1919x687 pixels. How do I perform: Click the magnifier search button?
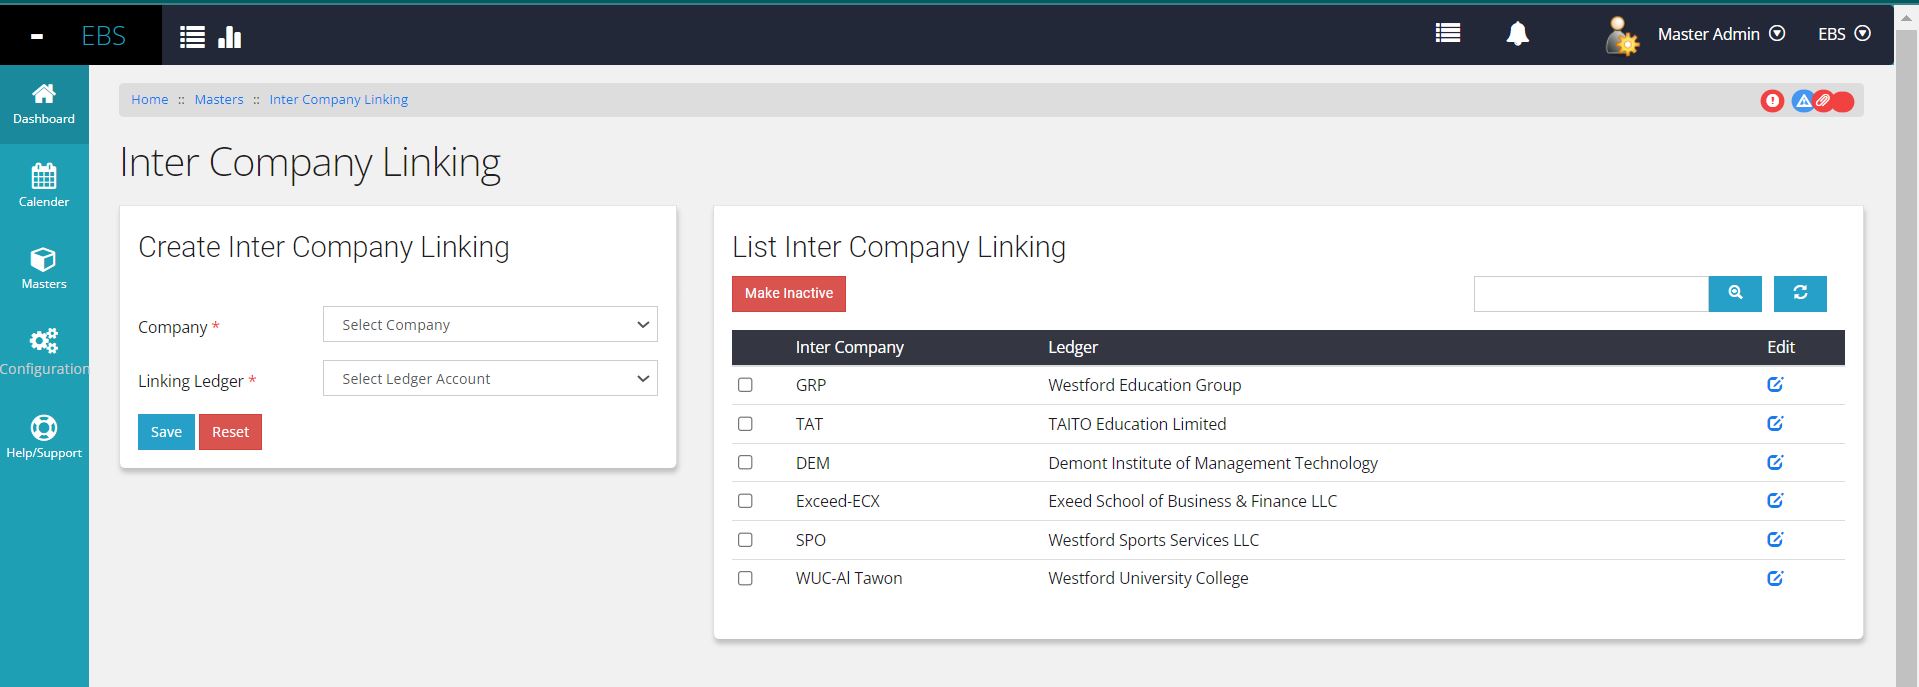pyautogui.click(x=1735, y=293)
